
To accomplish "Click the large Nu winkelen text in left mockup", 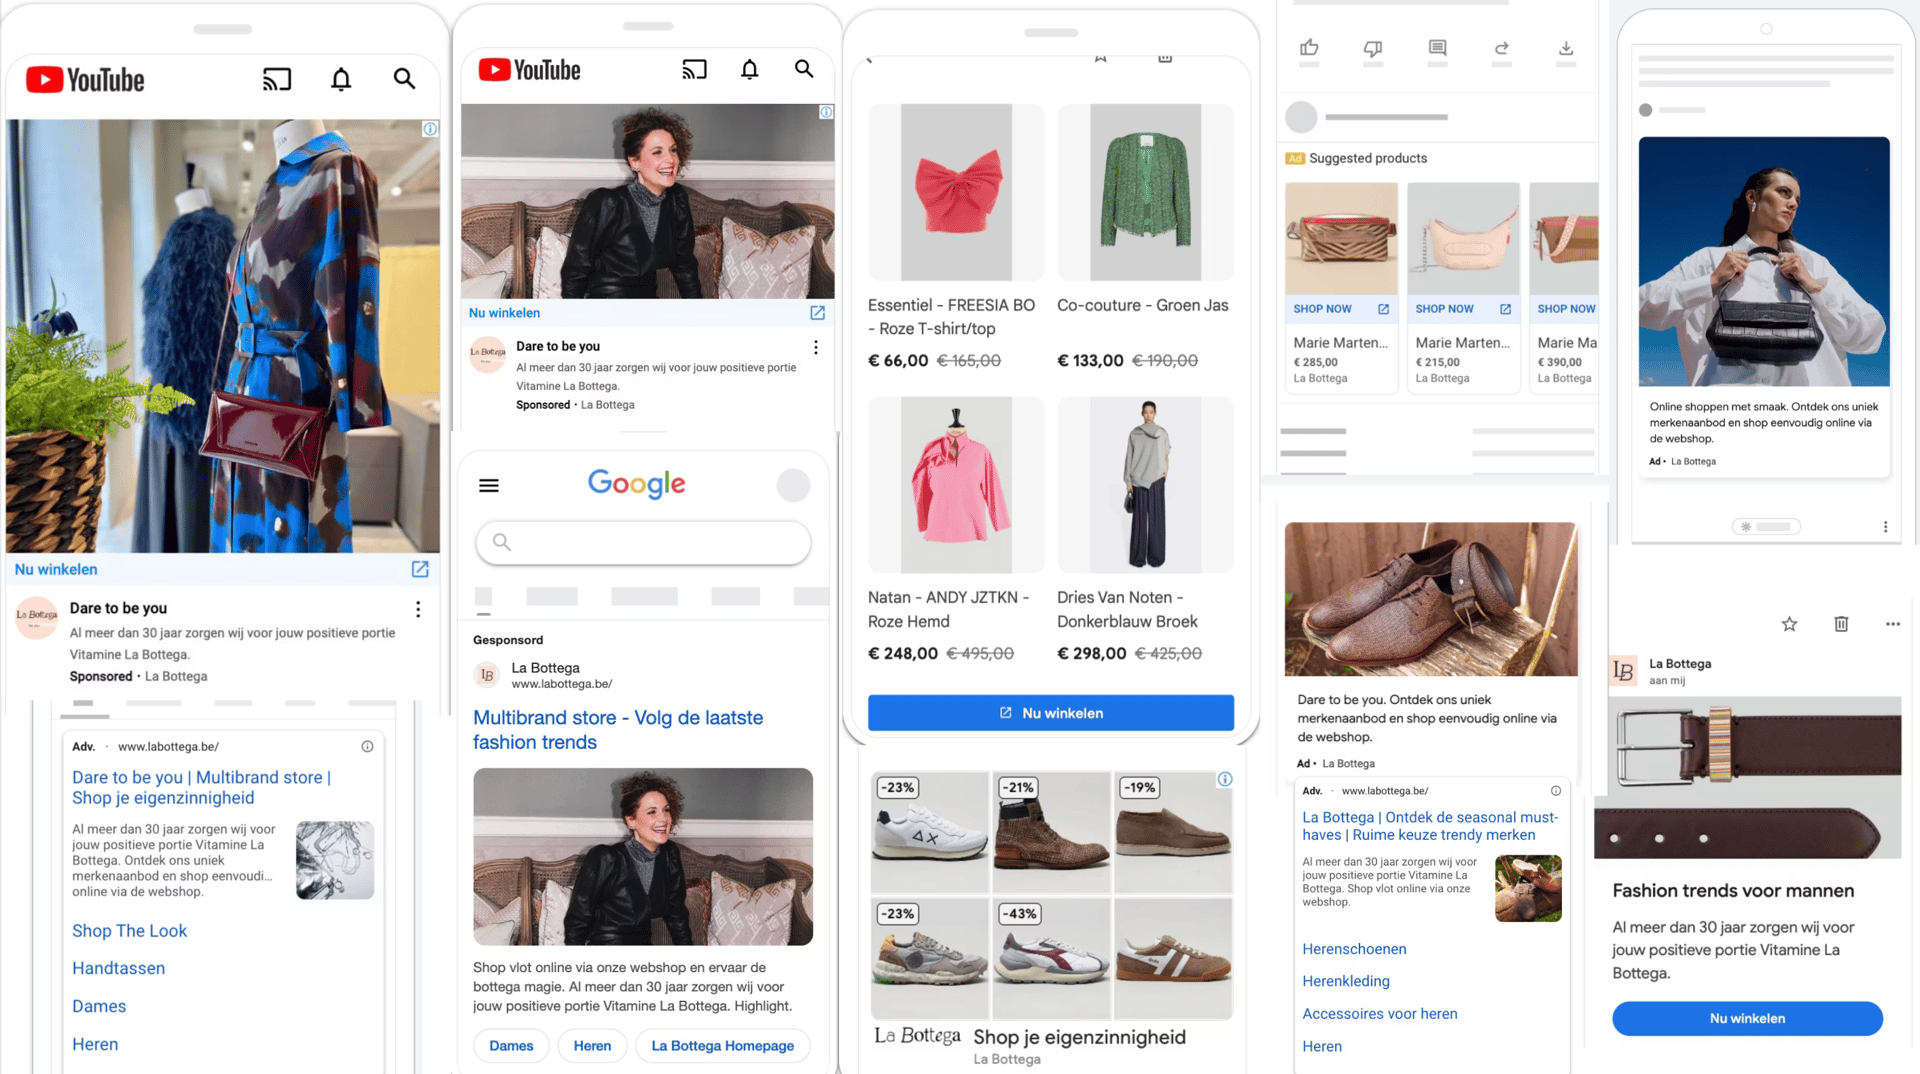I will pos(56,570).
